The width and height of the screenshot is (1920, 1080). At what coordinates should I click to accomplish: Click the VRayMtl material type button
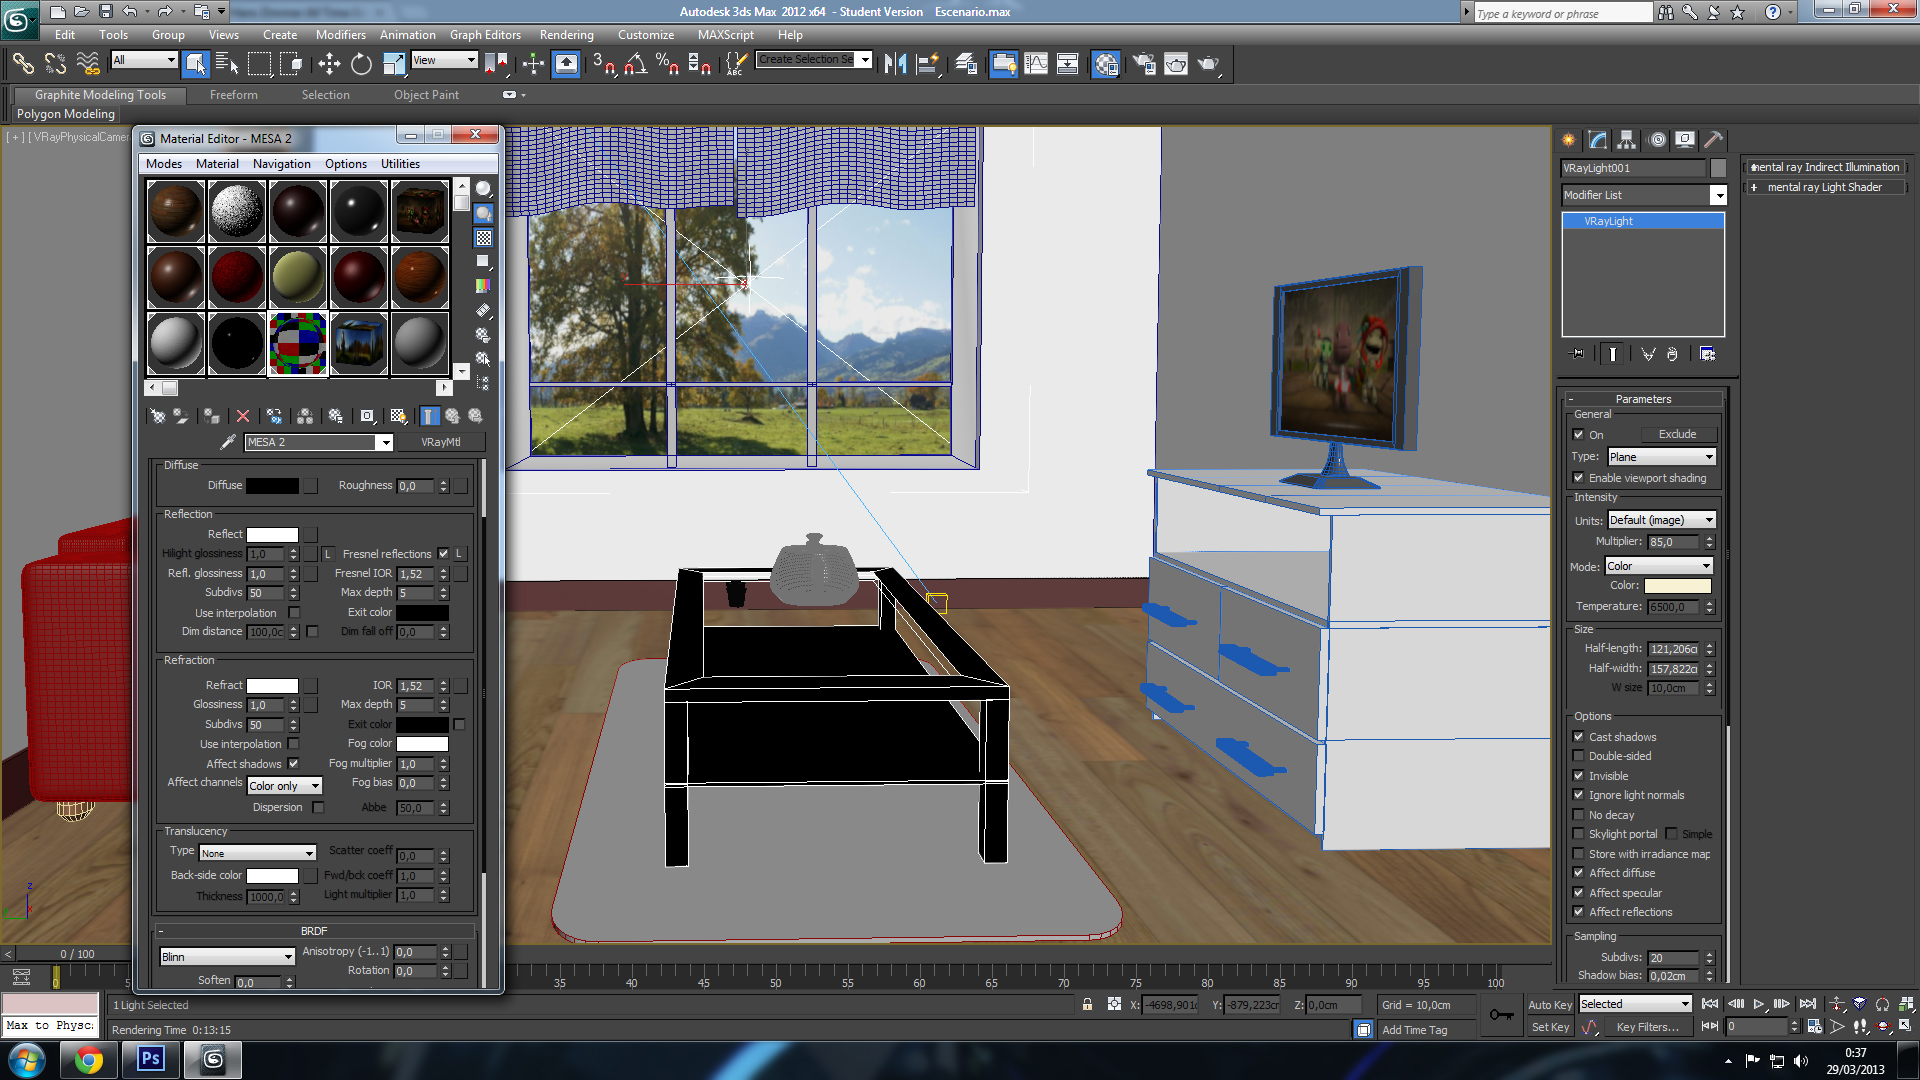(440, 442)
